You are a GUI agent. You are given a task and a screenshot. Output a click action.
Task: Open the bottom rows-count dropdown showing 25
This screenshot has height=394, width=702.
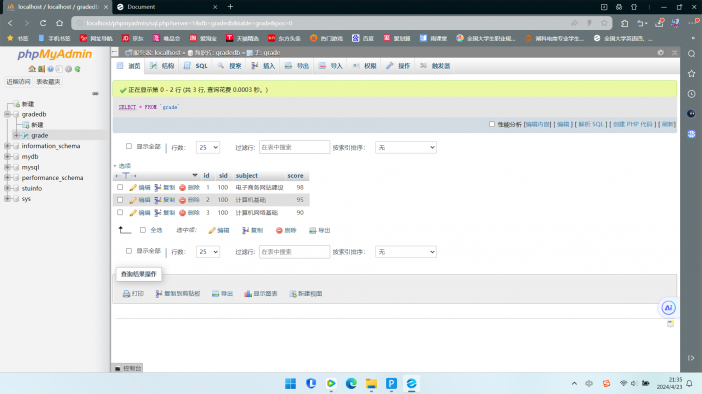pyautogui.click(x=208, y=252)
